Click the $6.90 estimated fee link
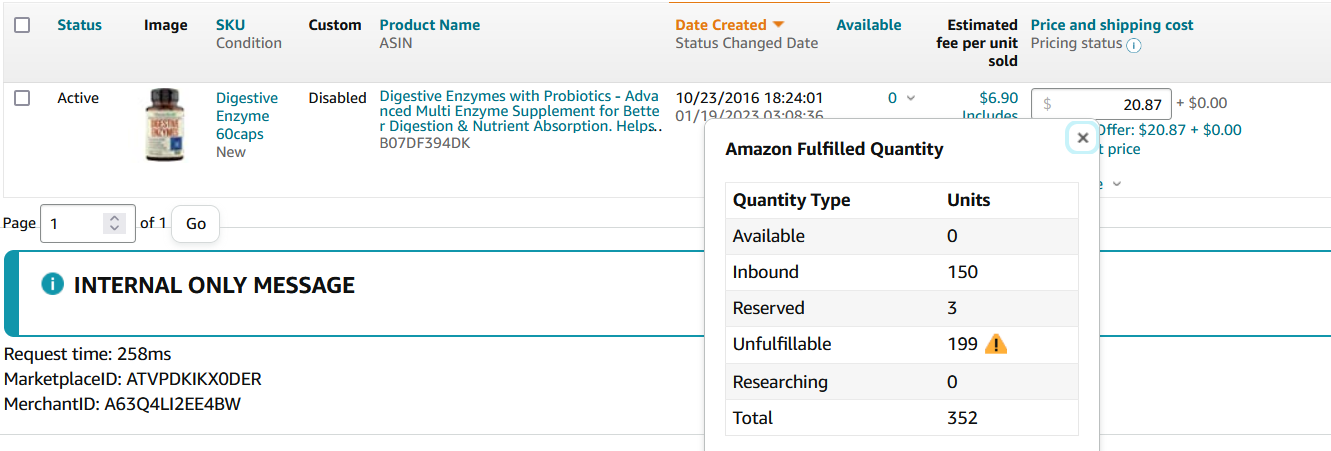Screen dimensions: 1331x451 998,98
